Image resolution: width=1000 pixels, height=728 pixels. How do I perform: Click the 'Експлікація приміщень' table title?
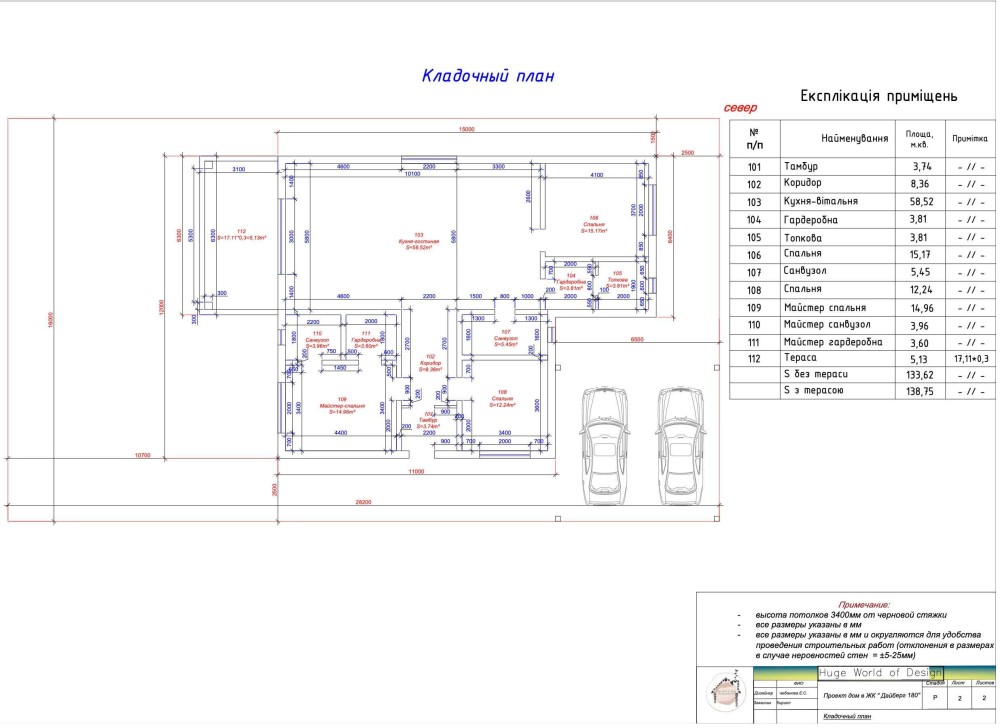[x=879, y=97]
